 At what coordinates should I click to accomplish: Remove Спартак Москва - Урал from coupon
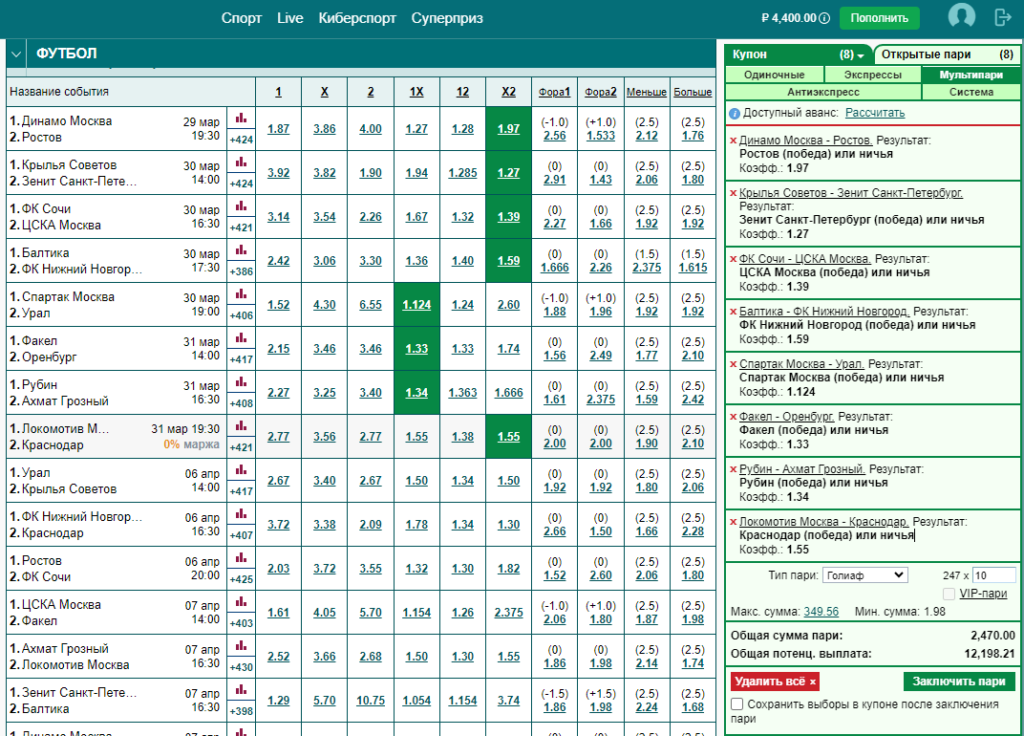[x=733, y=364]
